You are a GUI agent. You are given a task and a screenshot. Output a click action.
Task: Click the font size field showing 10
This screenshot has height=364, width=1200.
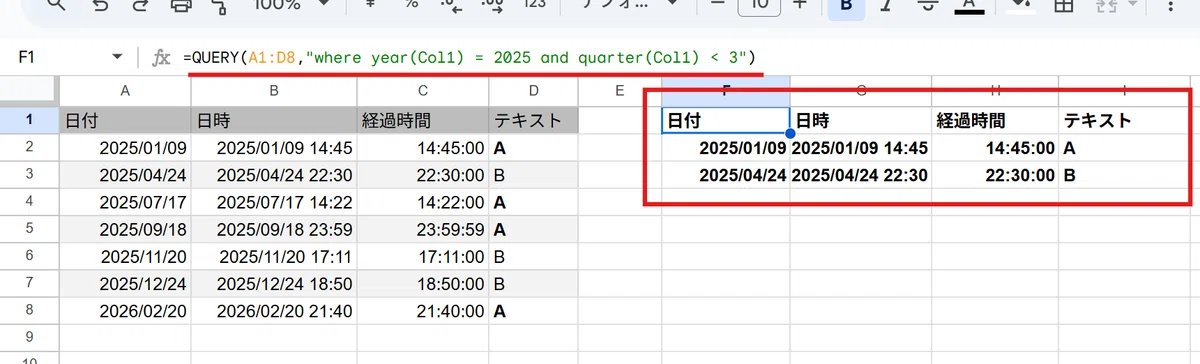click(x=761, y=6)
